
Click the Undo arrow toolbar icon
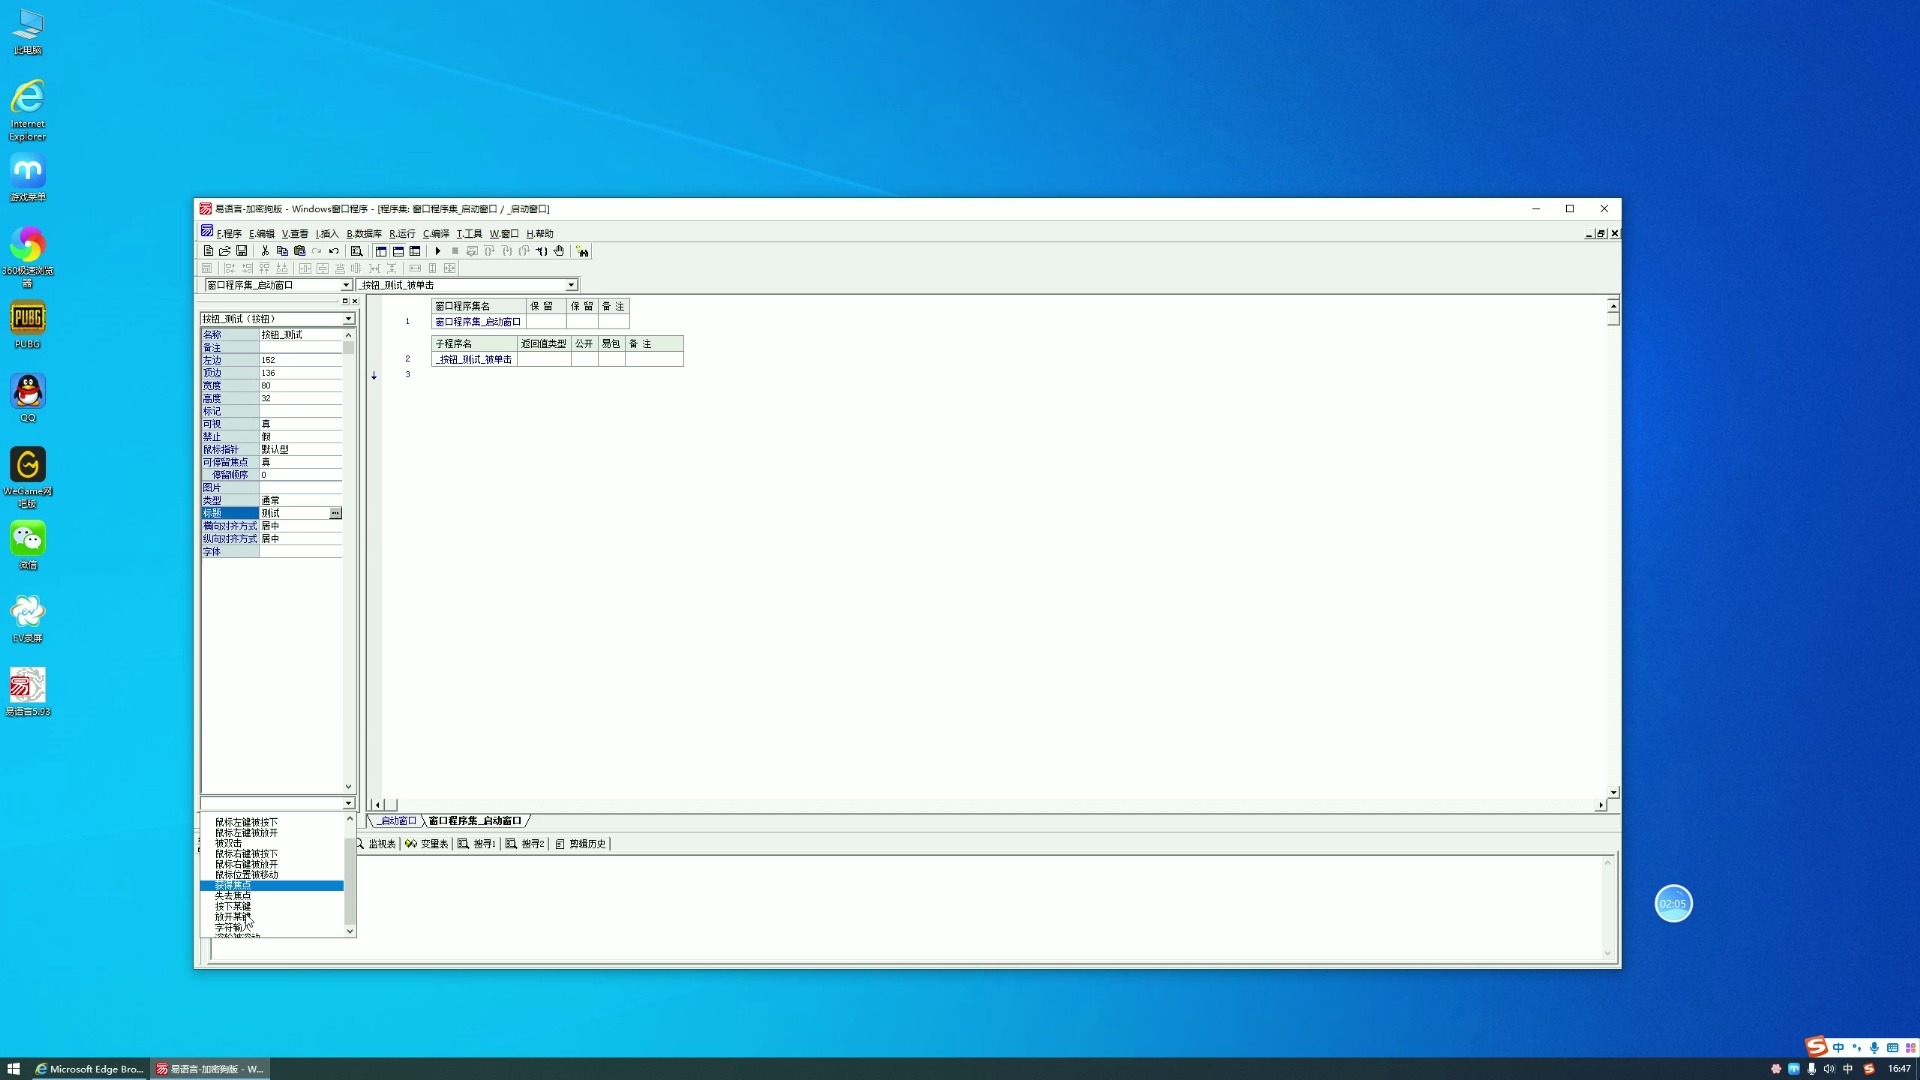pyautogui.click(x=333, y=251)
